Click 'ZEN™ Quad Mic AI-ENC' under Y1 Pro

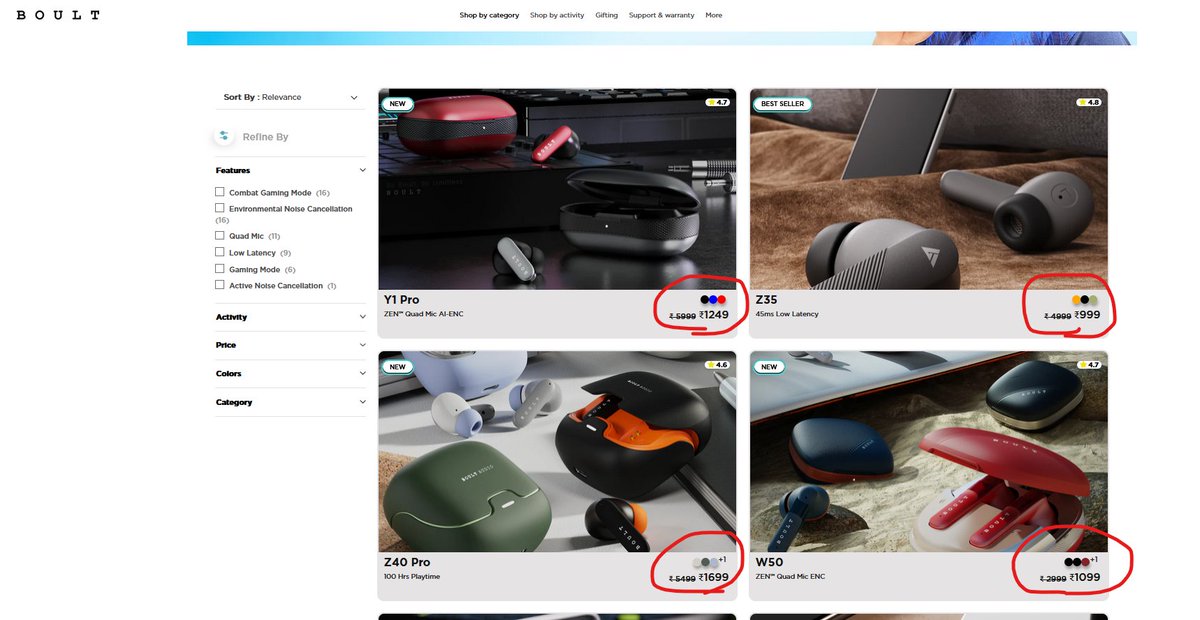(x=424, y=314)
